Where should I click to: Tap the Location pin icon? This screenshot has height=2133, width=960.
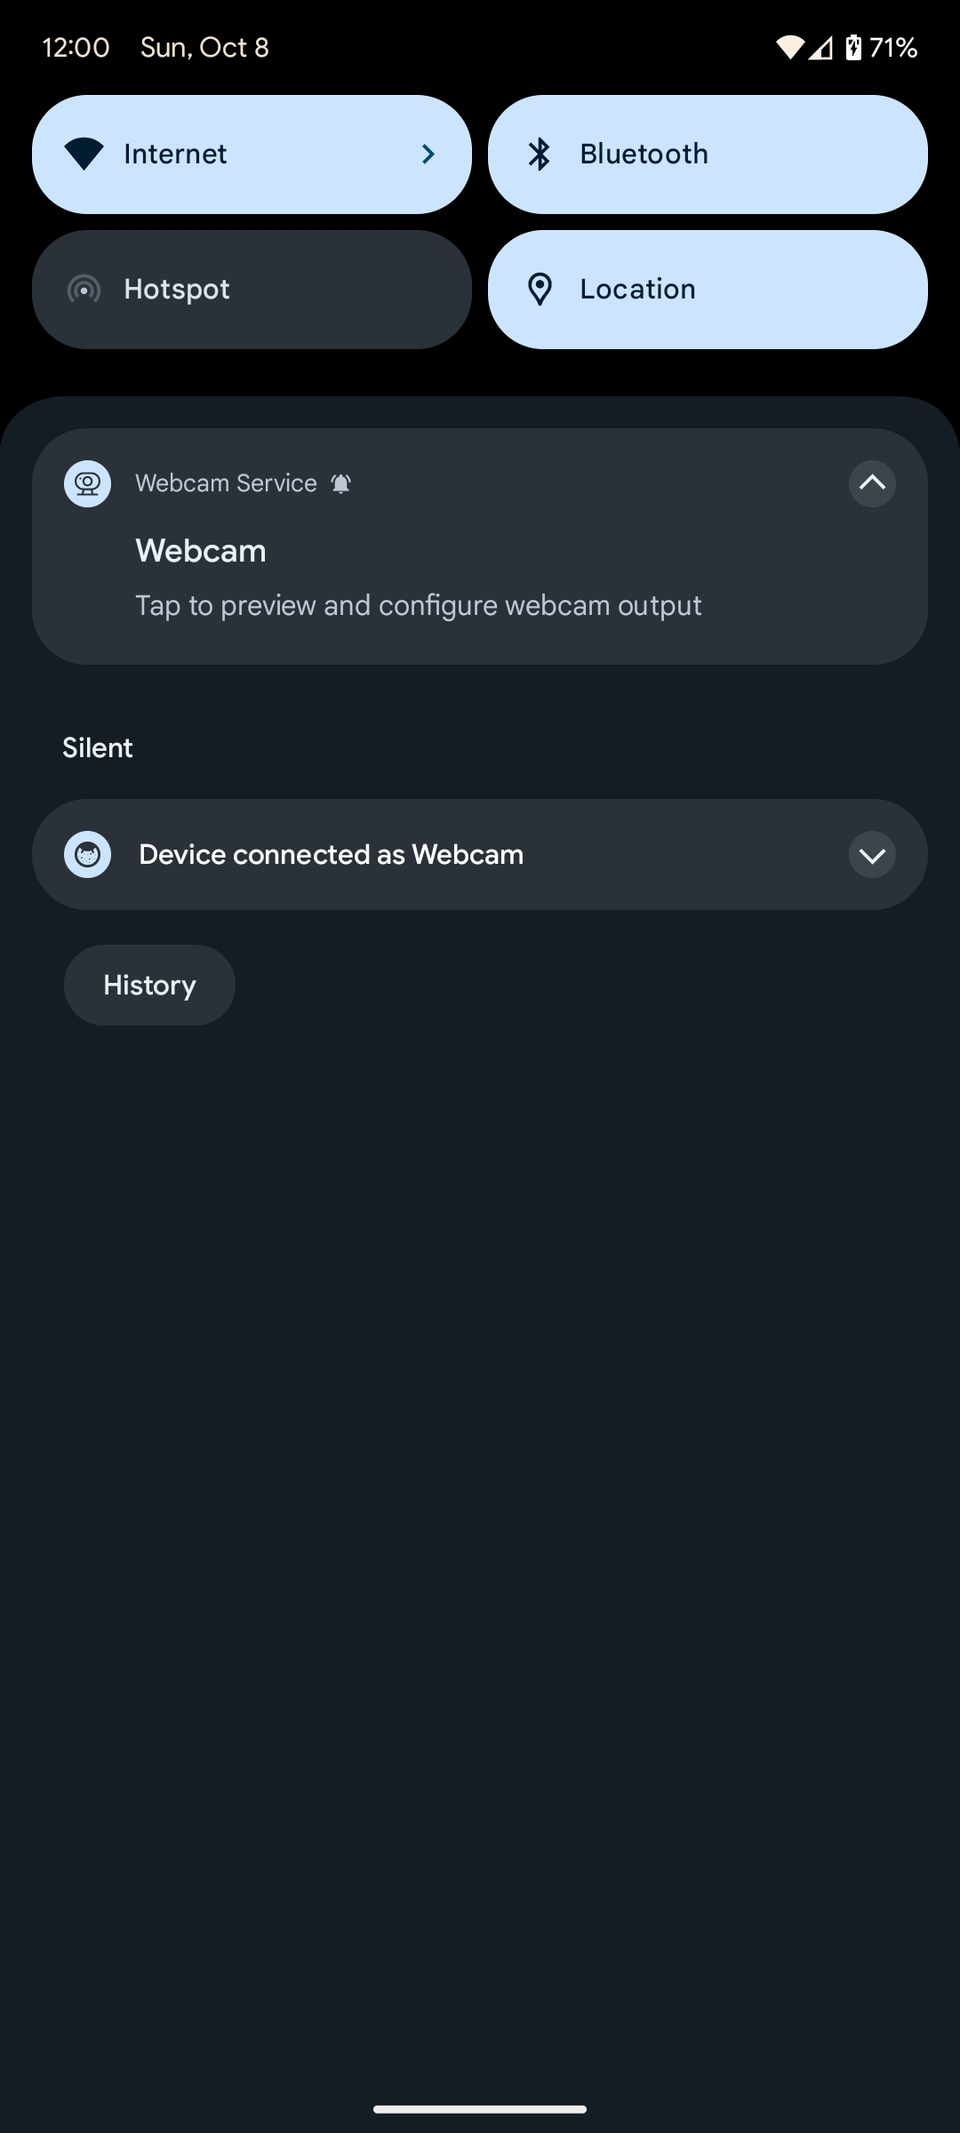pyautogui.click(x=540, y=289)
